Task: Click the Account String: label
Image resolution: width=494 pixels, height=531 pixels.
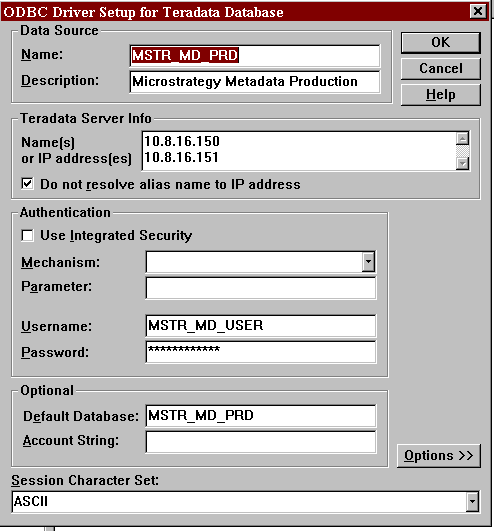Action: pyautogui.click(x=71, y=441)
